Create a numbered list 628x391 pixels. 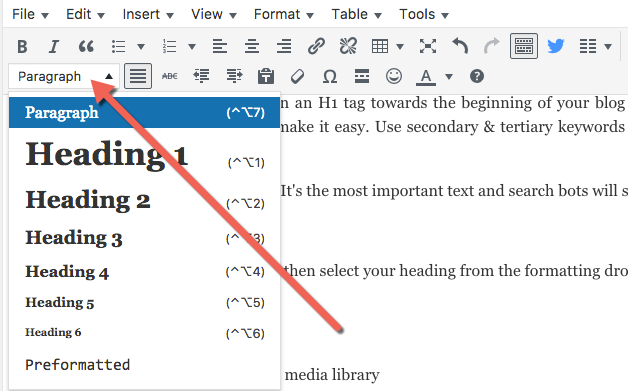[169, 46]
